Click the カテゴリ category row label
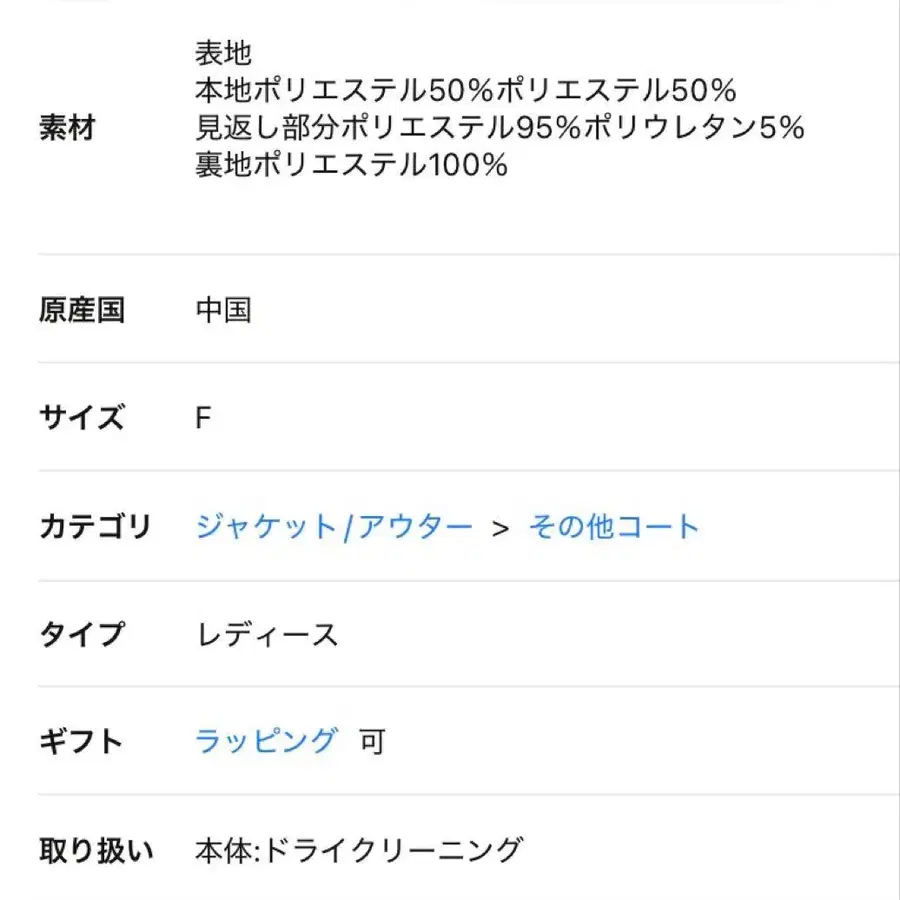The height and width of the screenshot is (900, 900). click(97, 524)
